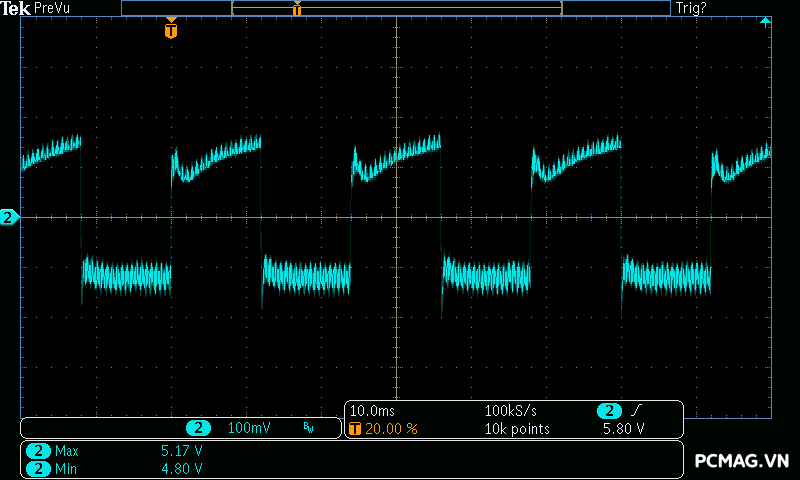Screen dimensions: 800x480
Task: Click the 10.0ms timebase readout
Action: (x=372, y=411)
